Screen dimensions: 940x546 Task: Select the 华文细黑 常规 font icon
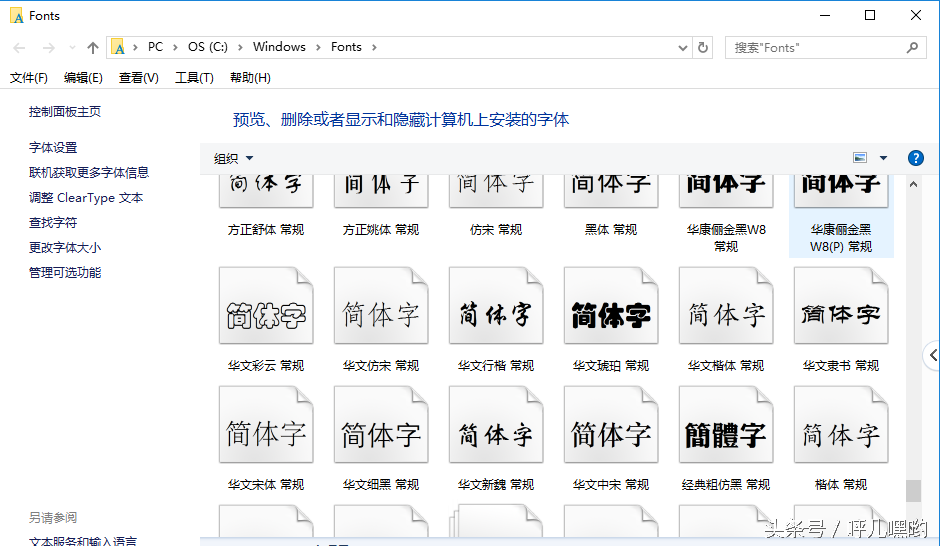381,424
